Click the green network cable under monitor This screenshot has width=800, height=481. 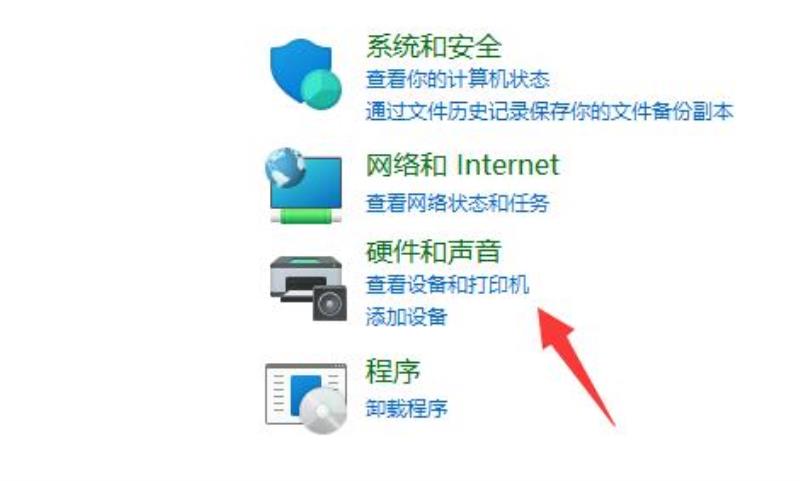coord(306,218)
